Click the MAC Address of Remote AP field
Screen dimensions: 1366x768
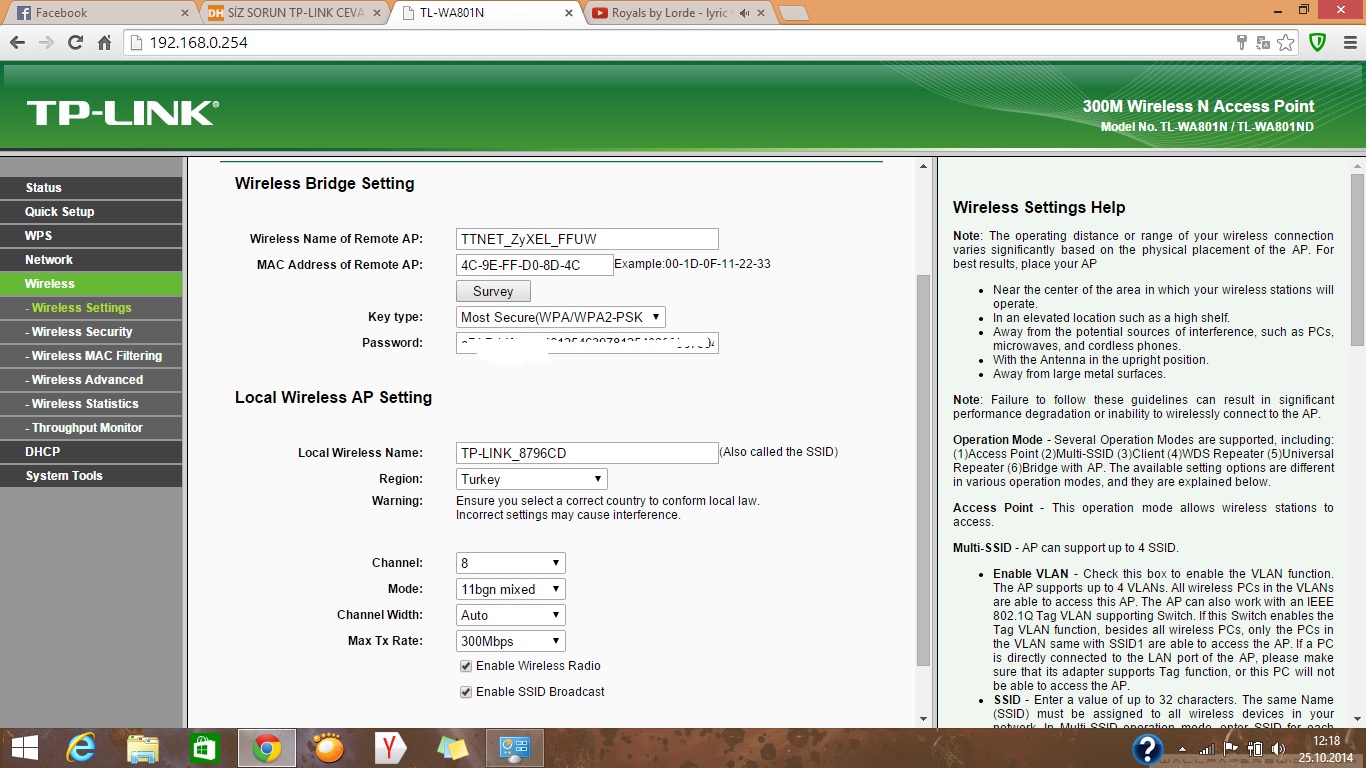[x=534, y=265]
